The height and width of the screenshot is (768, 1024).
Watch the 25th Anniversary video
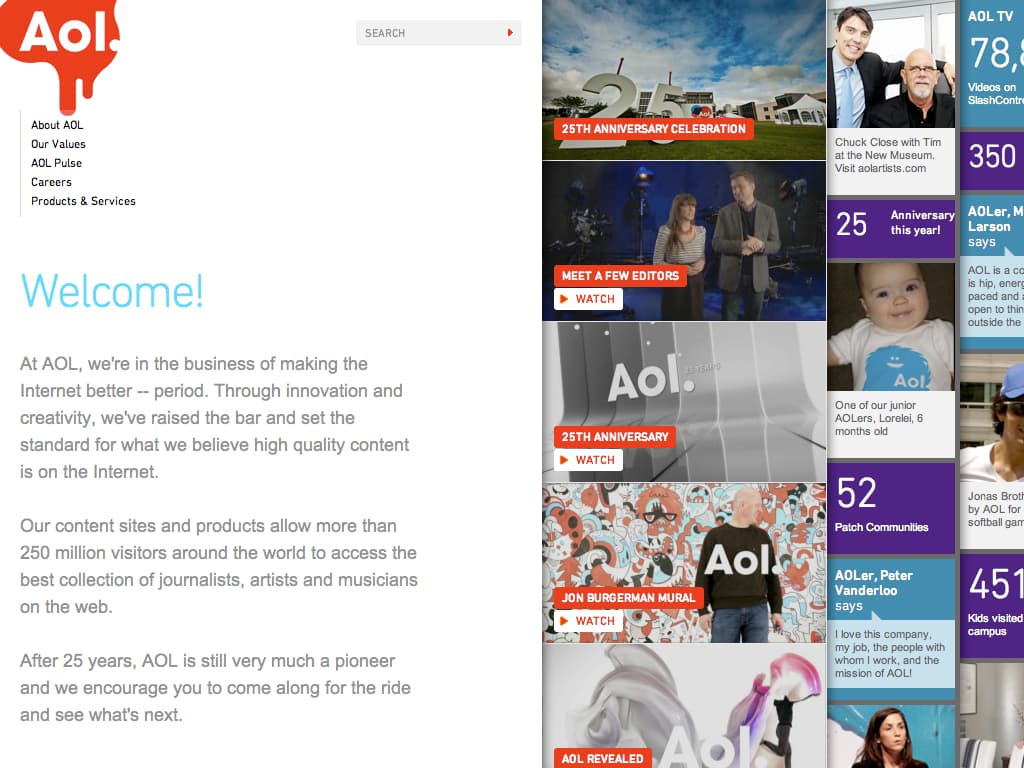(588, 460)
